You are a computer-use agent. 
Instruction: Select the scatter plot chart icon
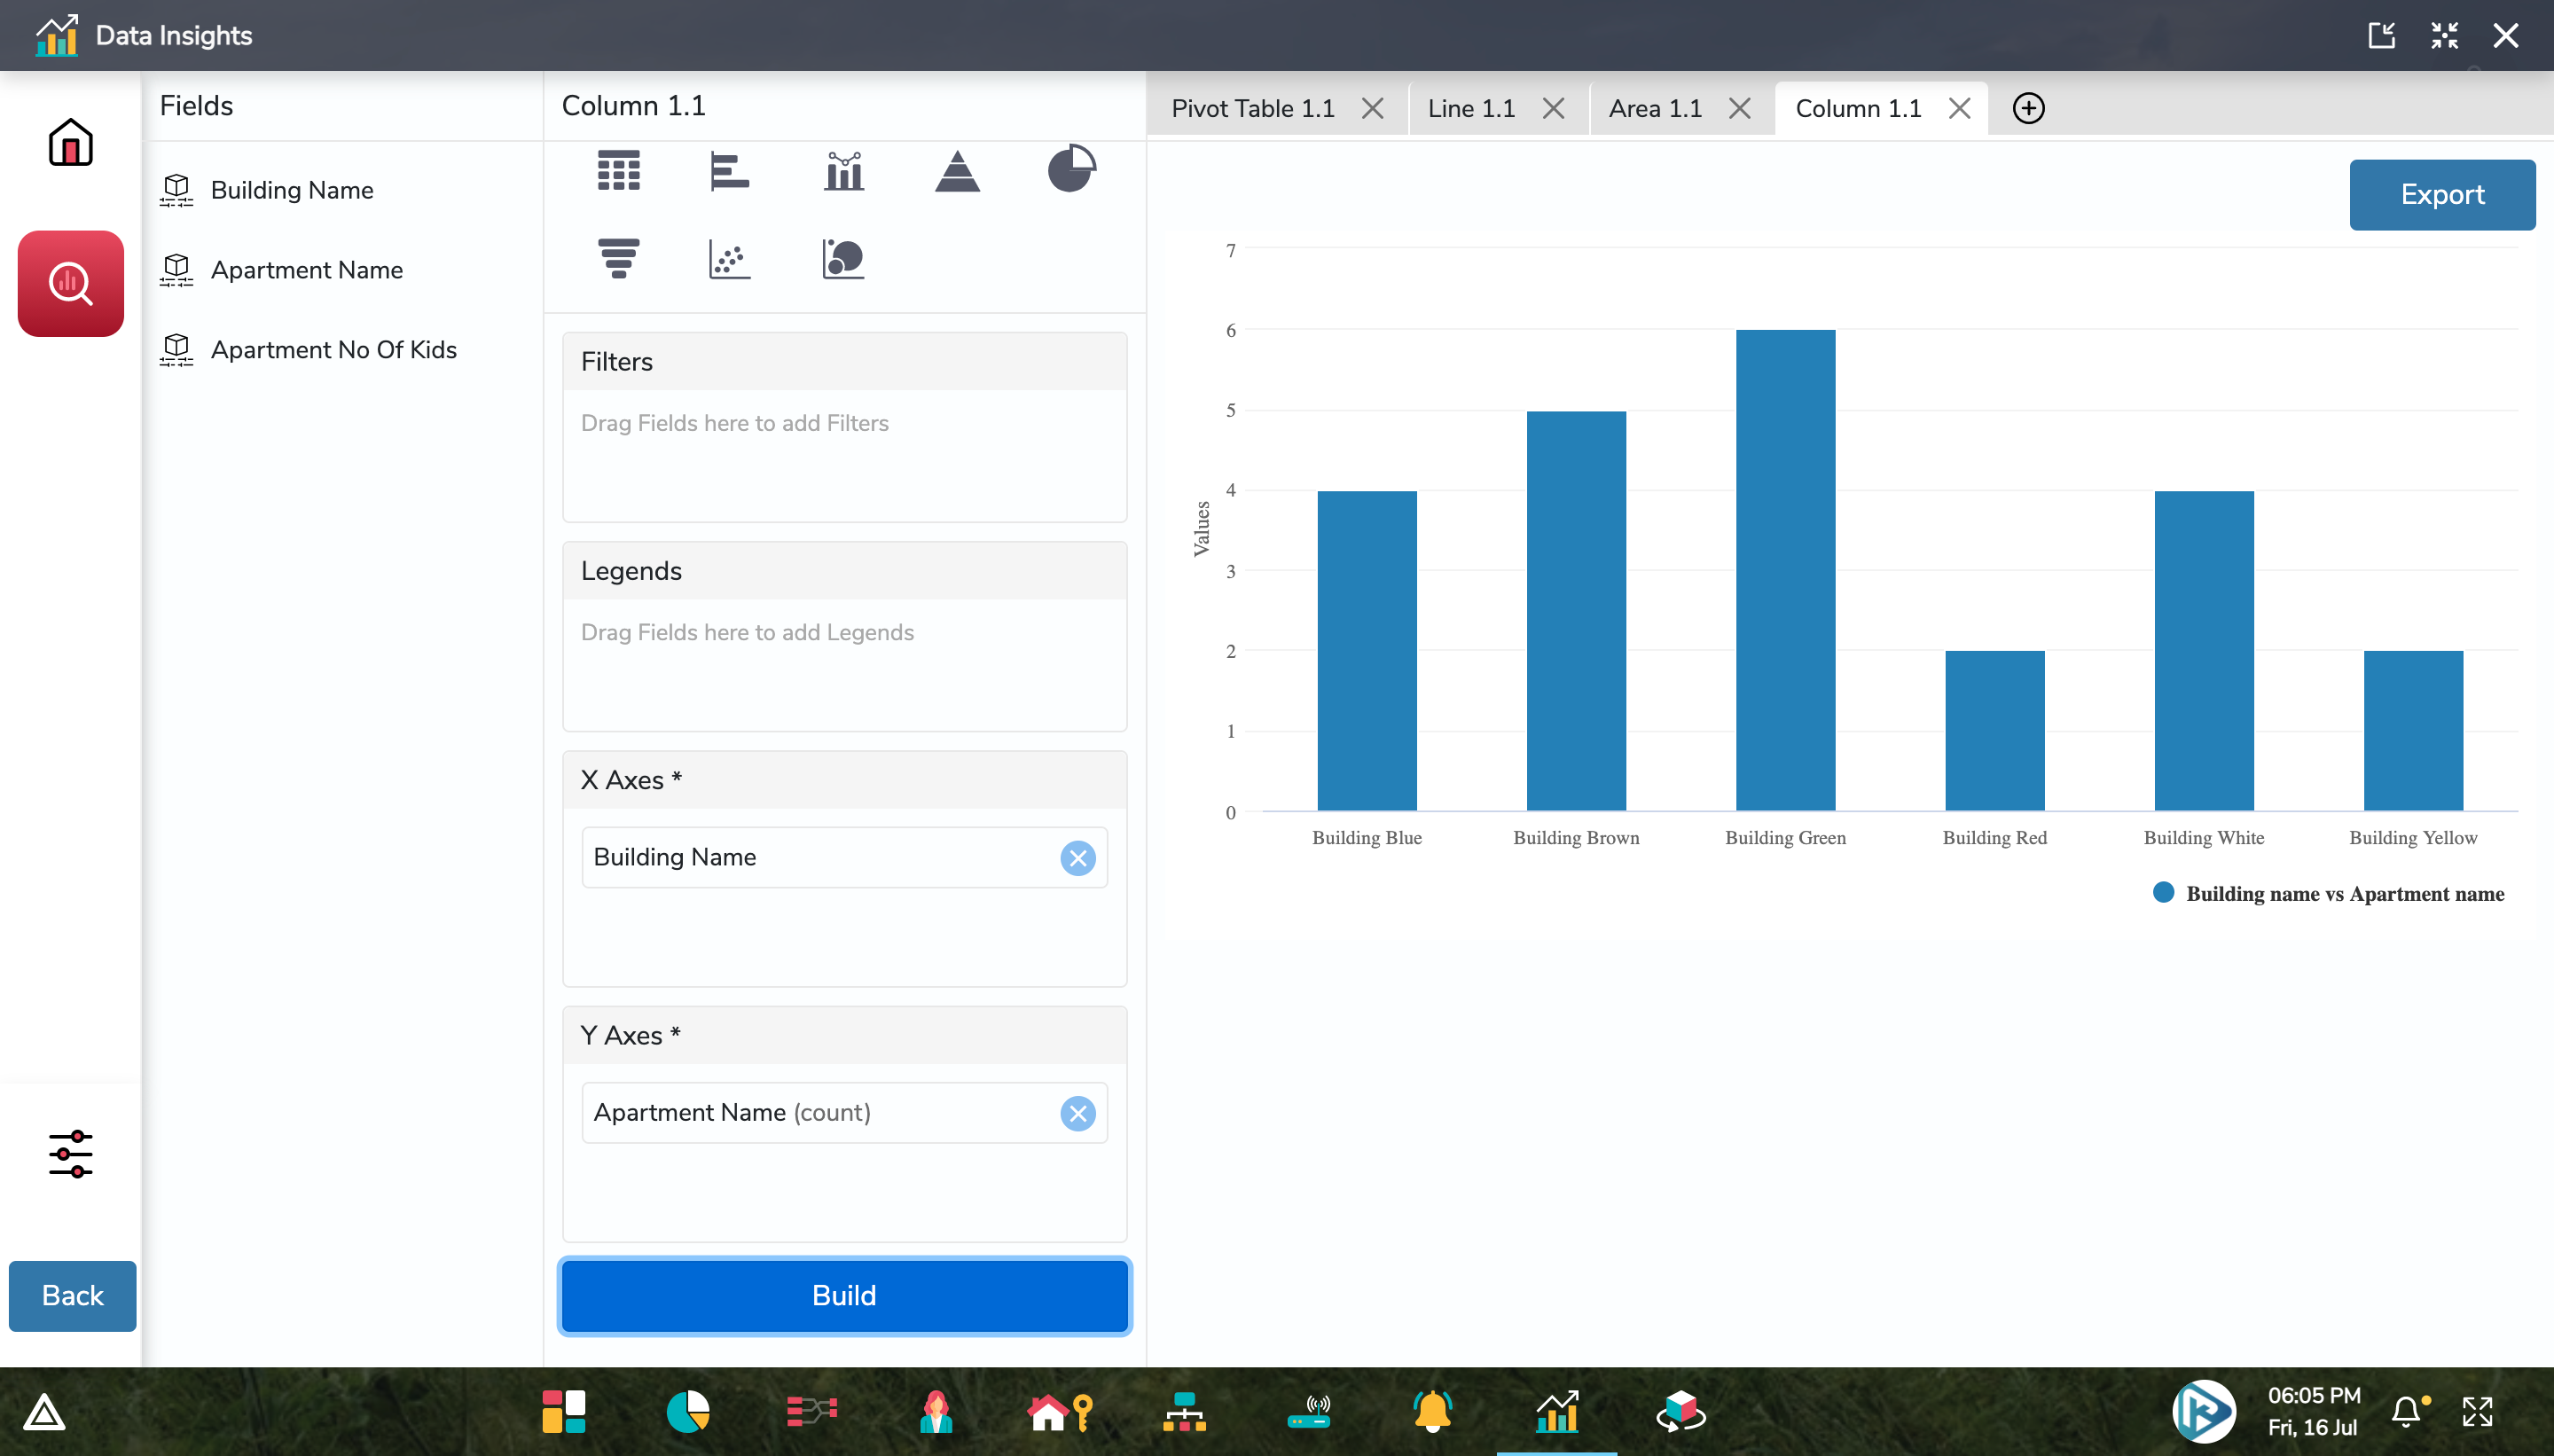pos(729,259)
